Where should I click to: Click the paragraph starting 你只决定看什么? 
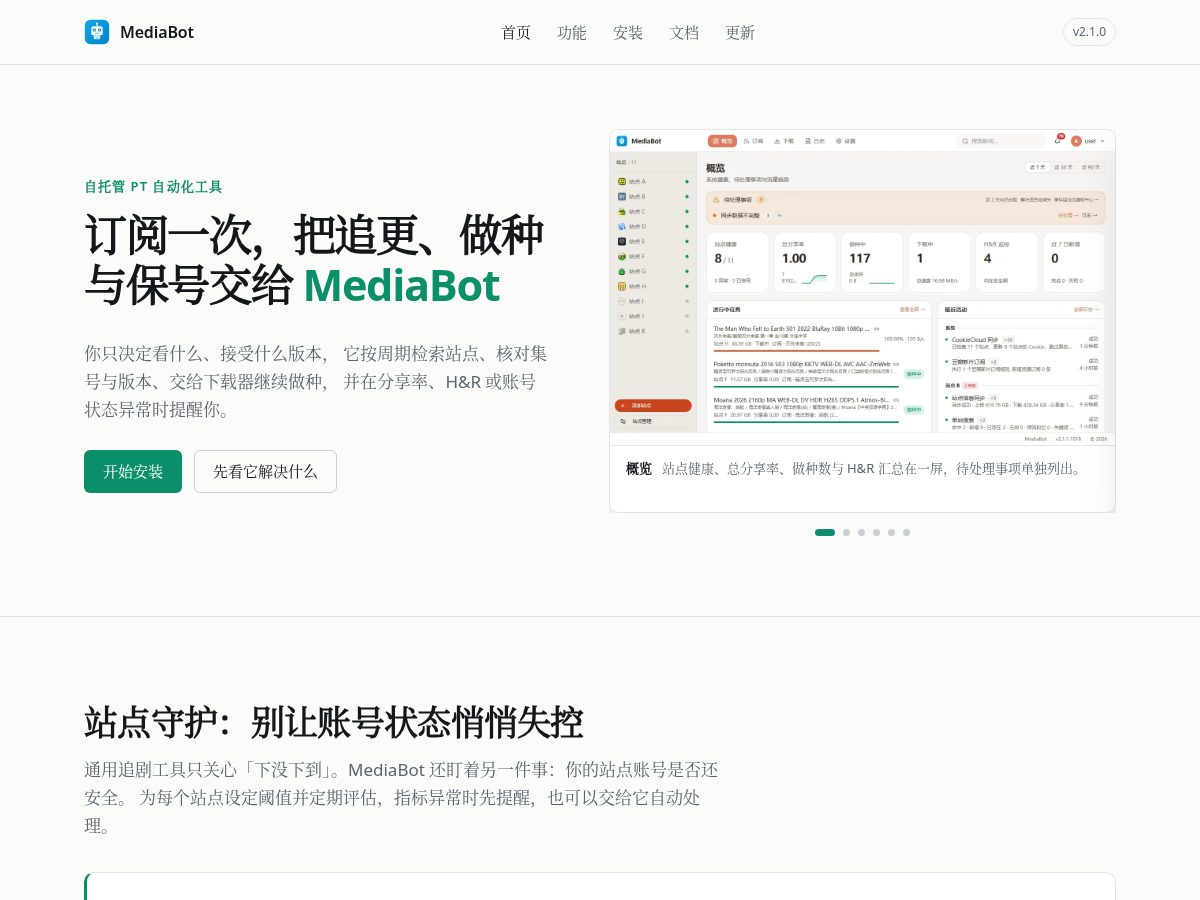click(316, 381)
